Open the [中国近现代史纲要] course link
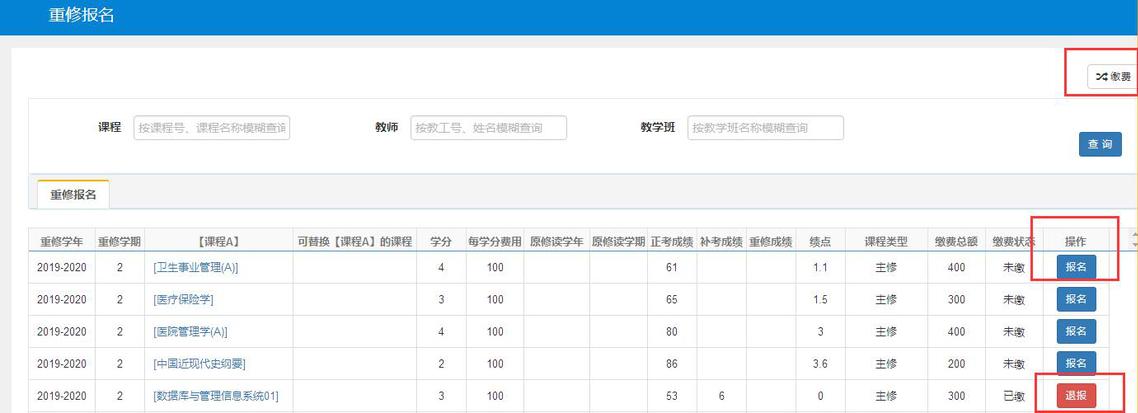 (199, 364)
